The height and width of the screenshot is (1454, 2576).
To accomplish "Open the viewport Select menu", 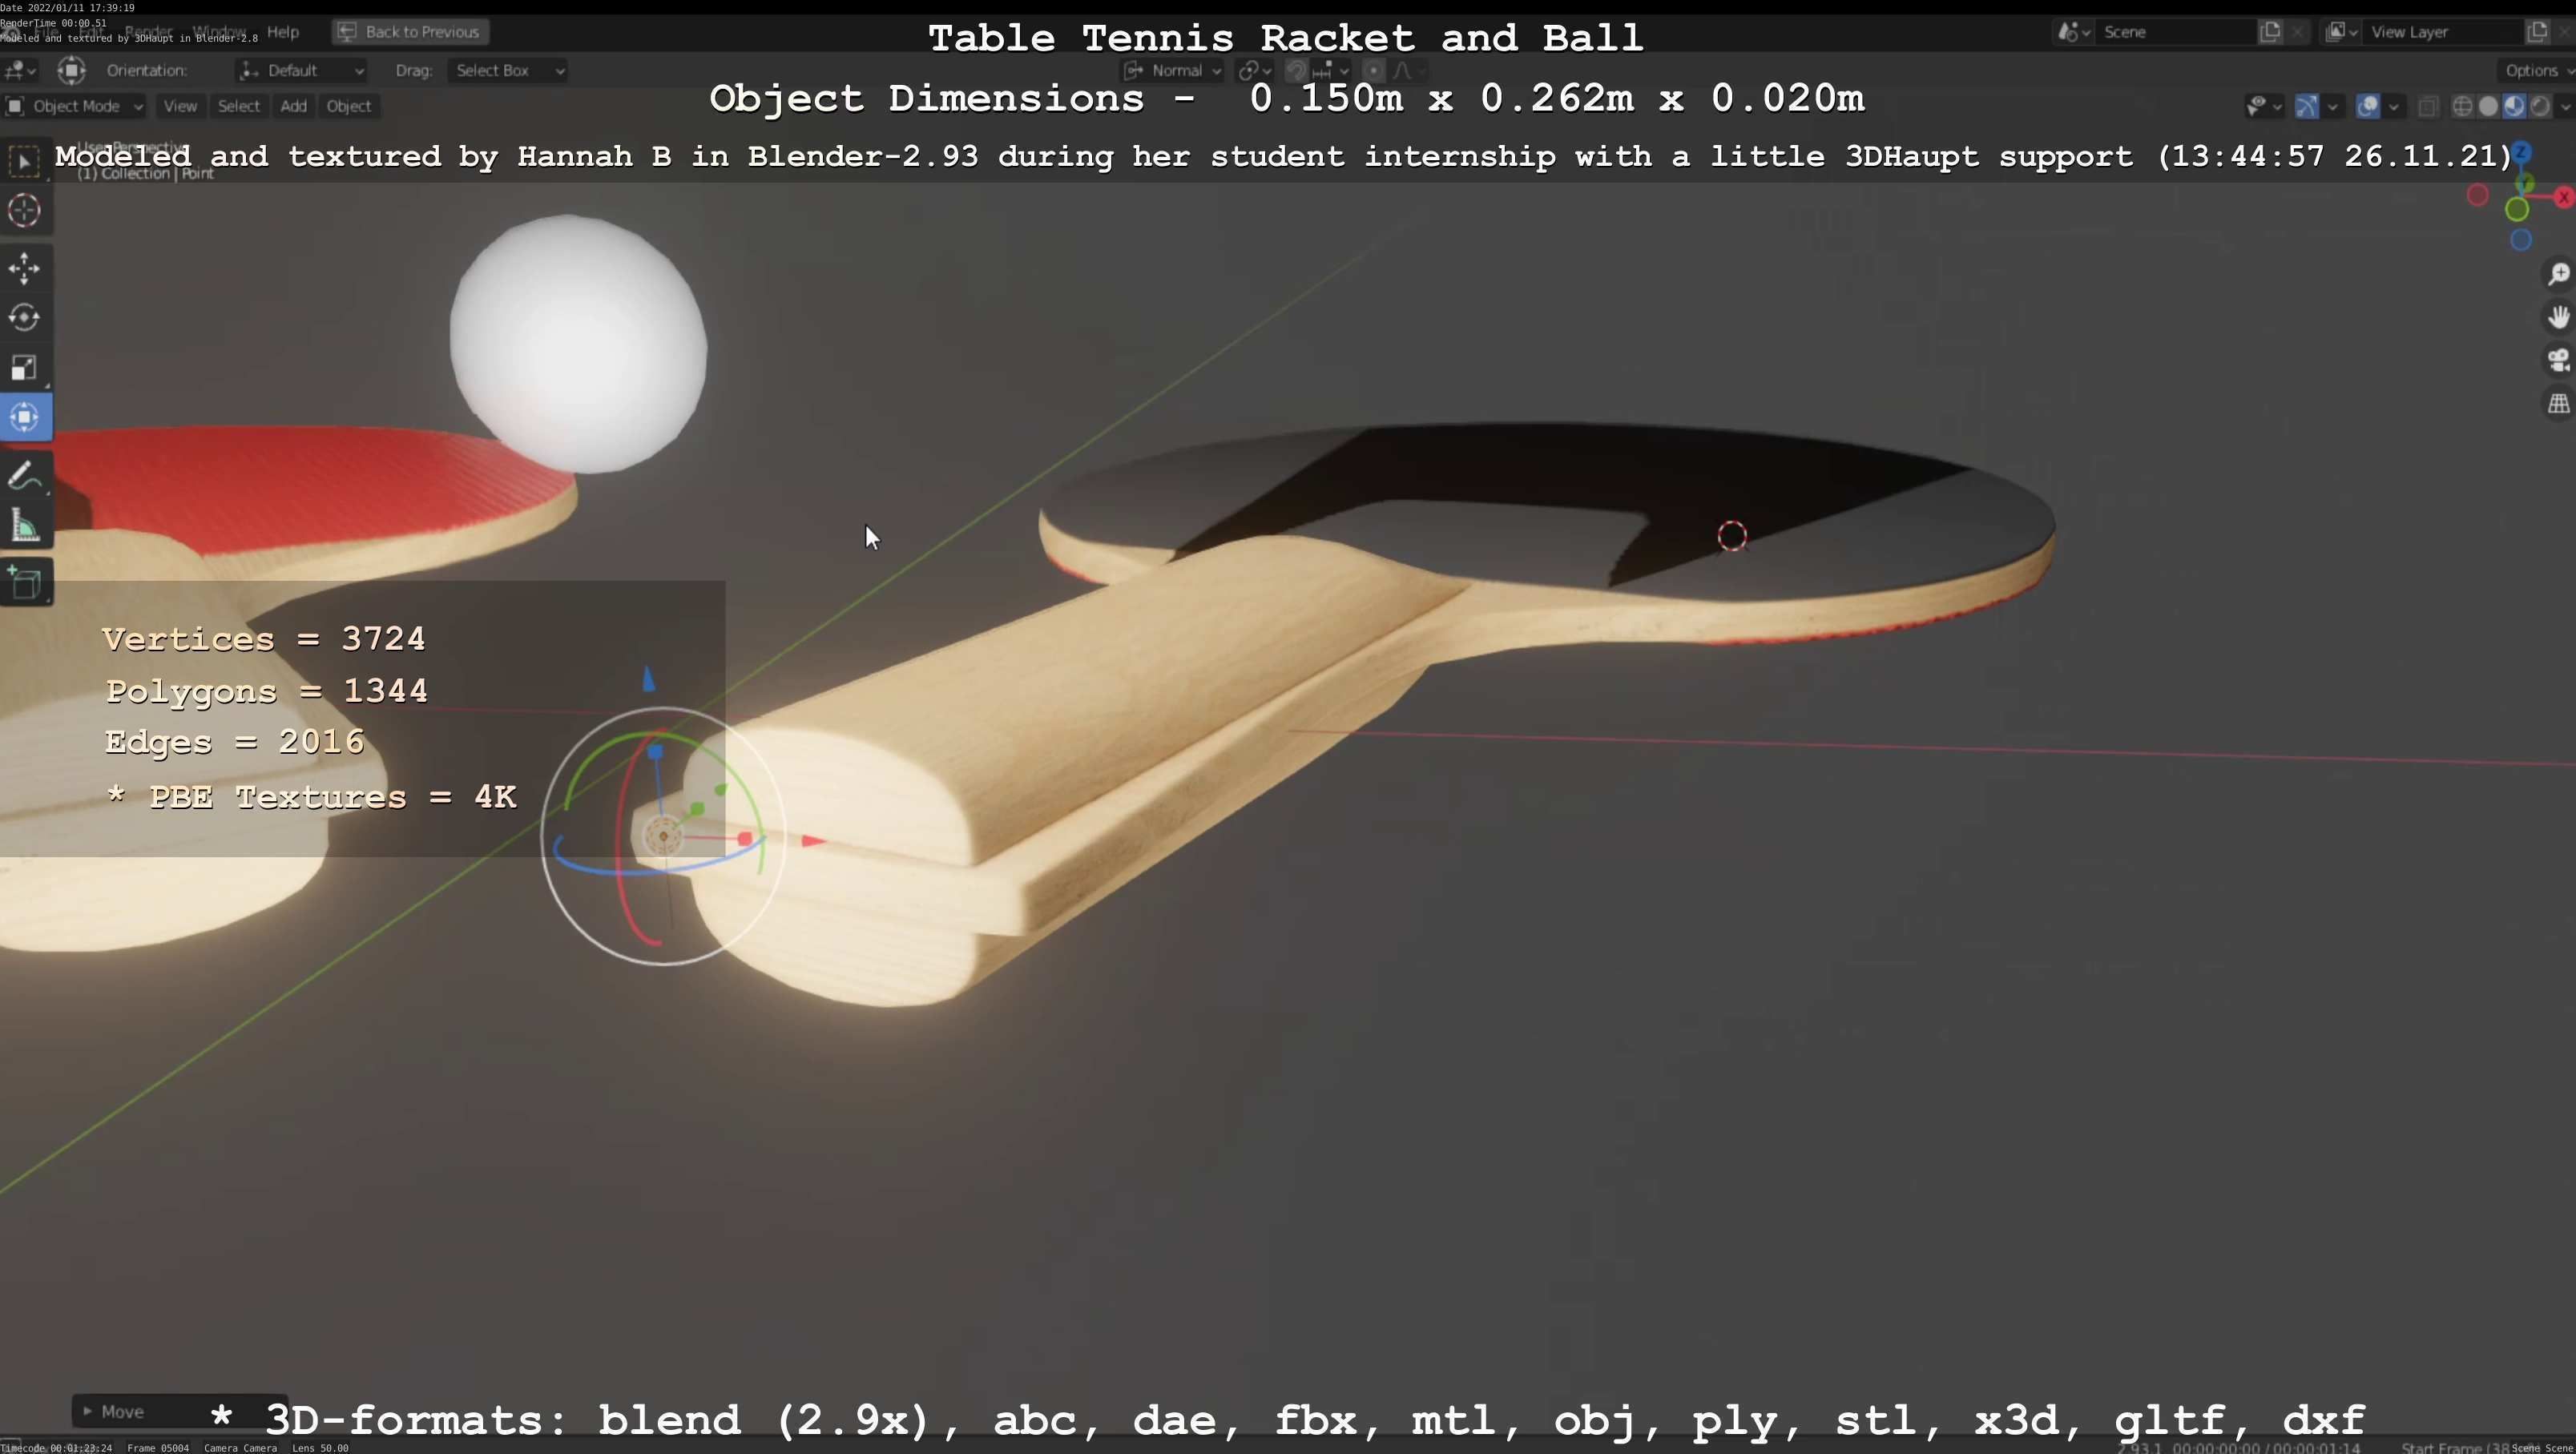I will coord(239,106).
